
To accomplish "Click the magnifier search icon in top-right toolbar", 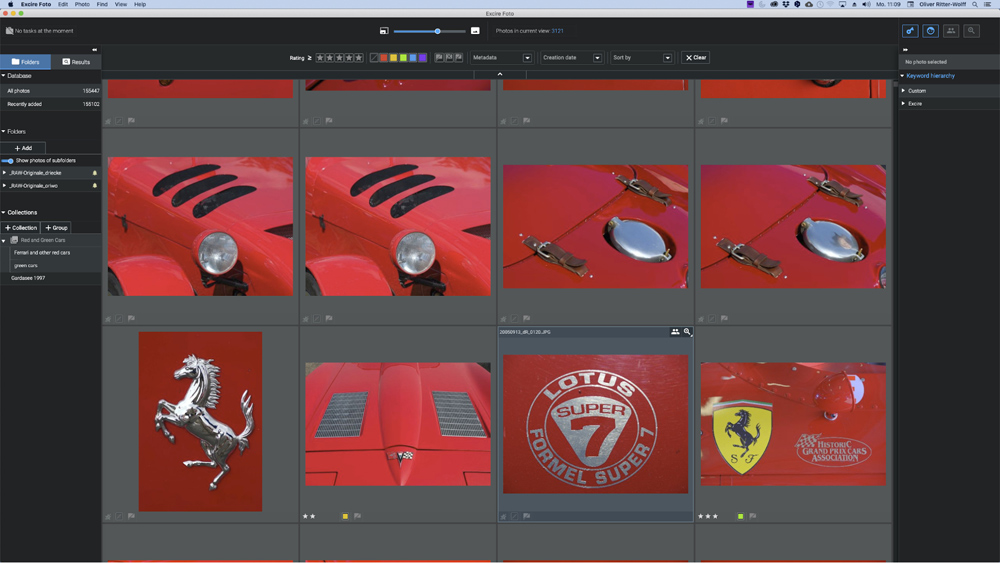I will [971, 31].
